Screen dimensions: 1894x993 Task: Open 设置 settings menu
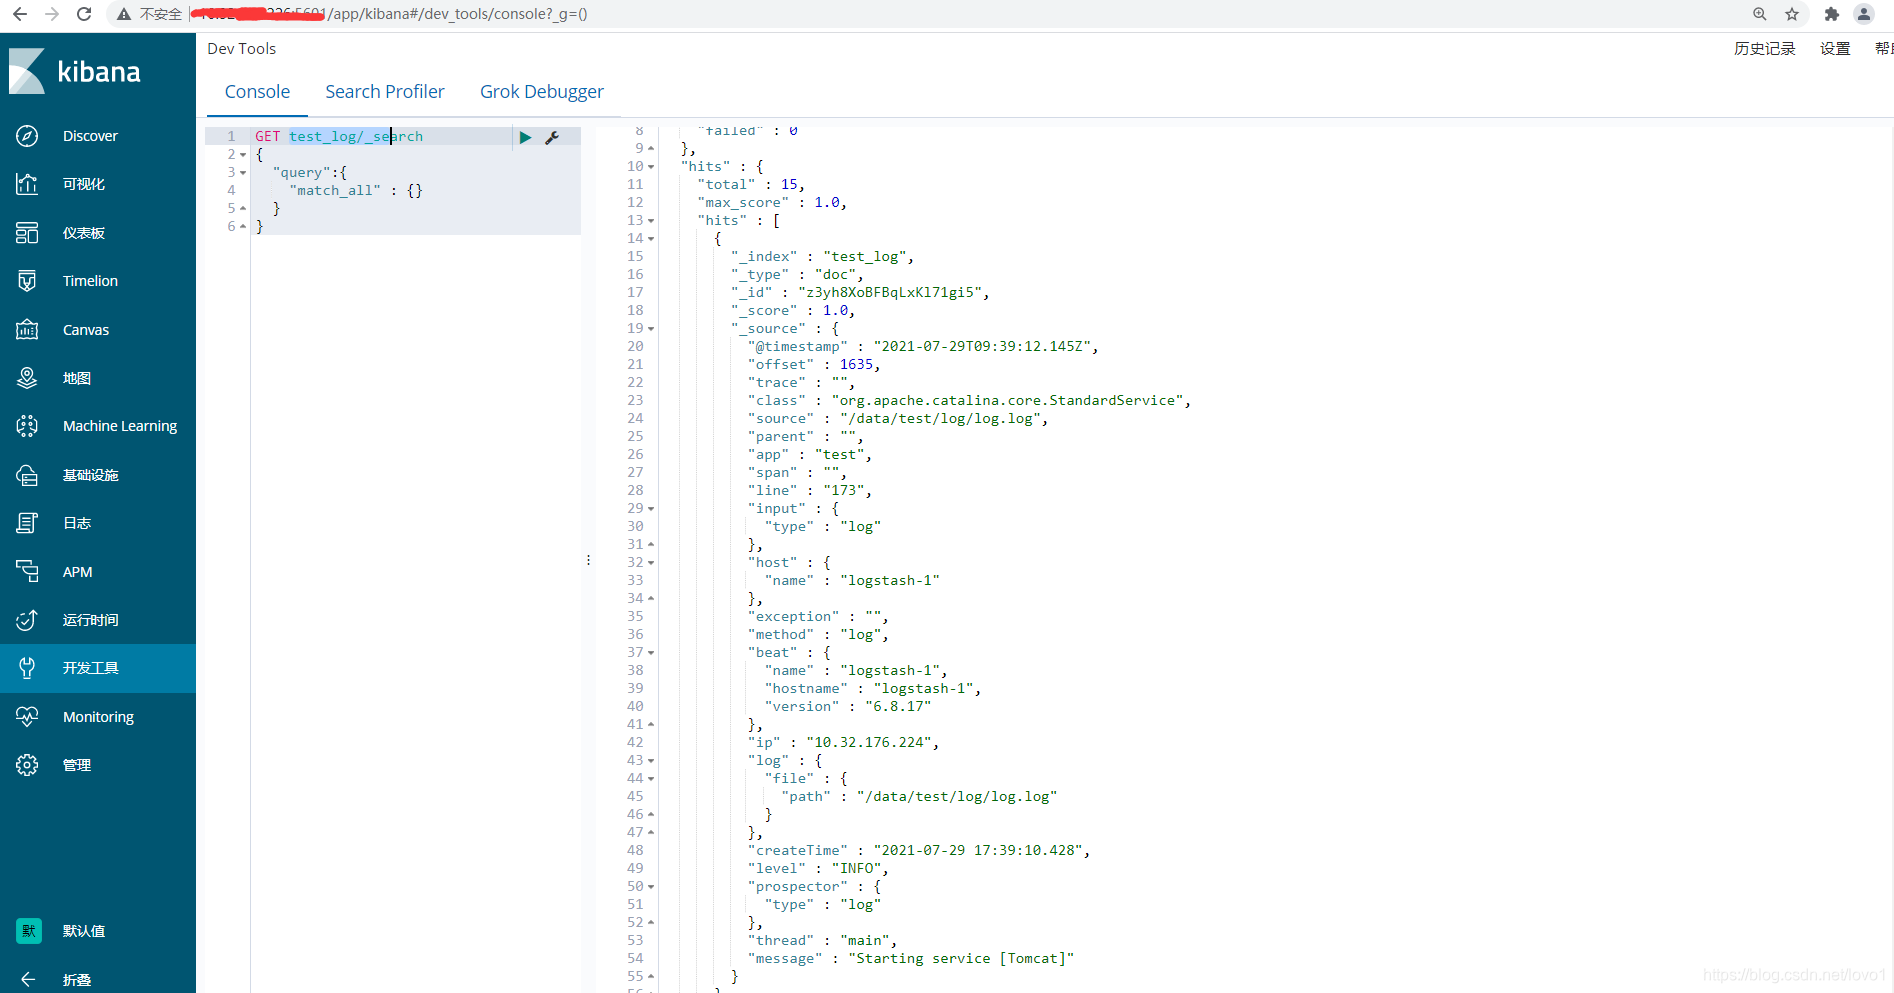[1835, 48]
